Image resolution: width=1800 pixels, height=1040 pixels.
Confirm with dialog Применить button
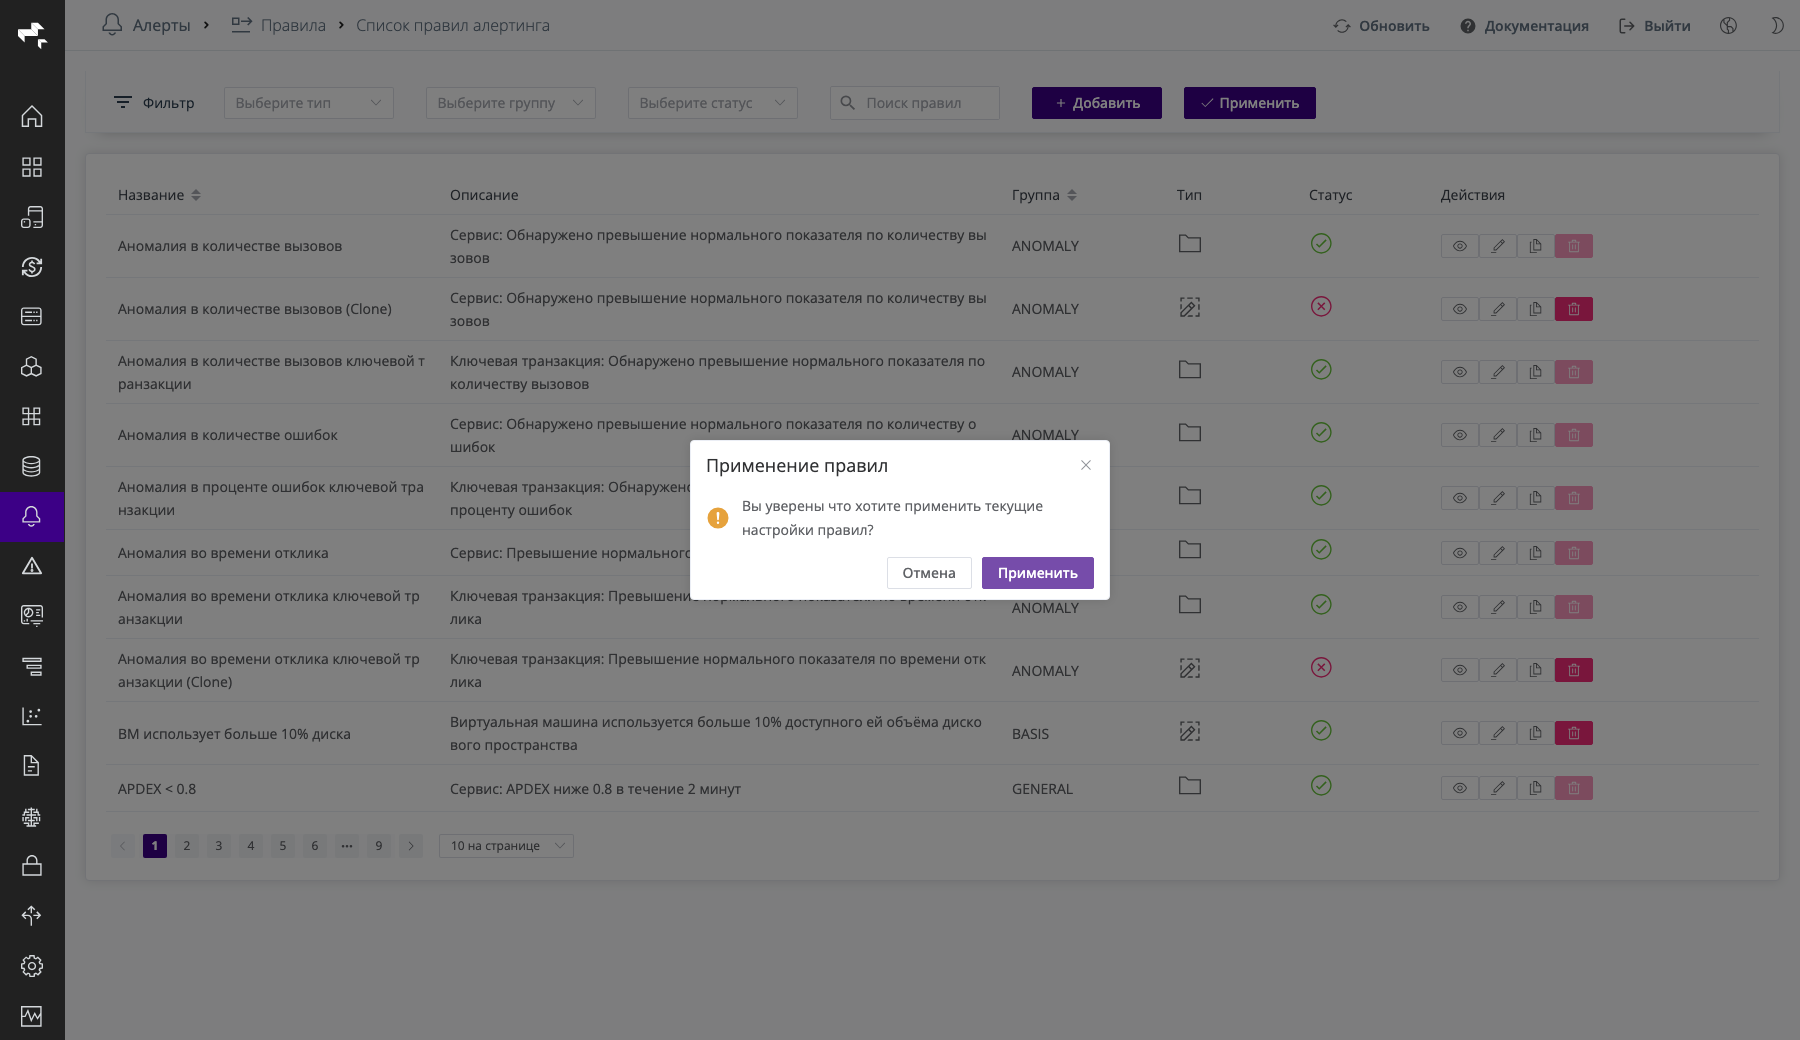[1038, 573]
